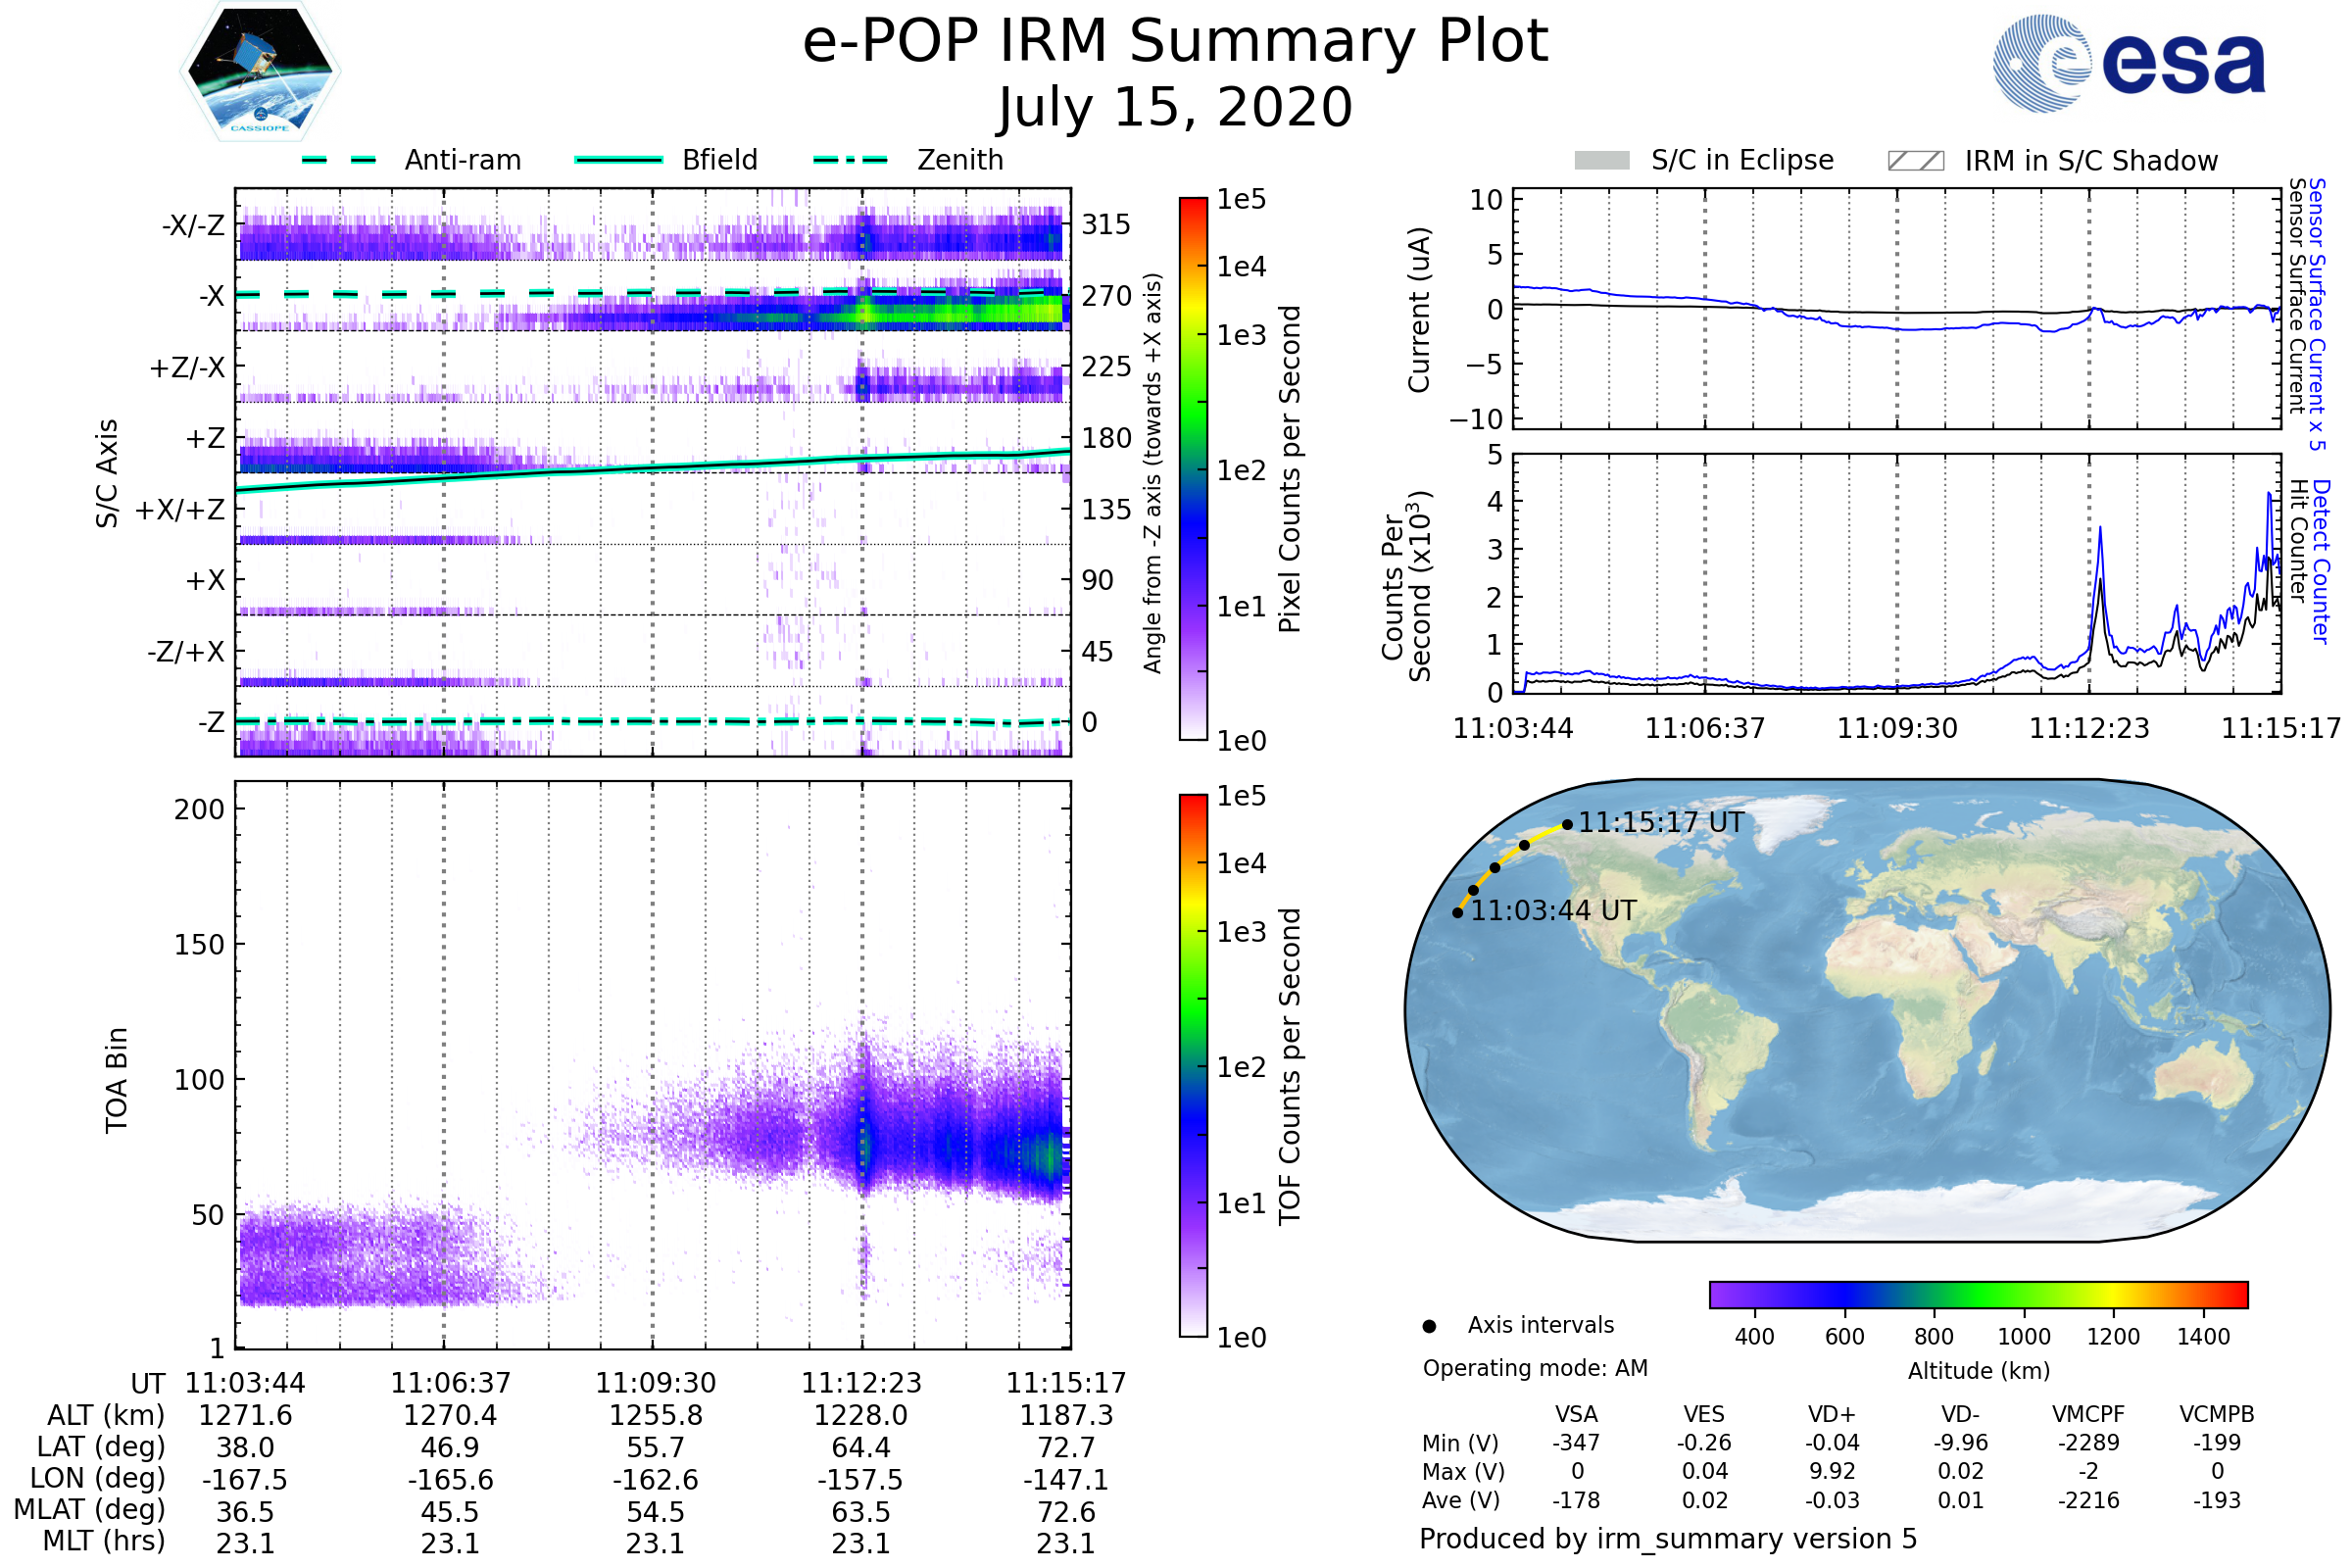Click the 11:15:17 UT track endpoint on map
The height and width of the screenshot is (1568, 2352).
point(1567,825)
